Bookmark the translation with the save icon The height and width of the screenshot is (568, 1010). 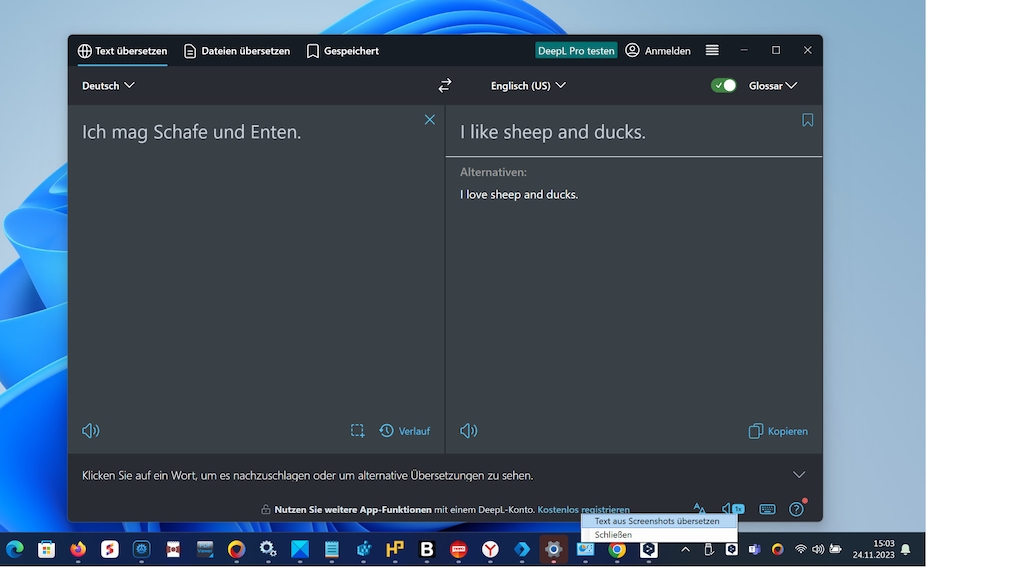[x=807, y=120]
